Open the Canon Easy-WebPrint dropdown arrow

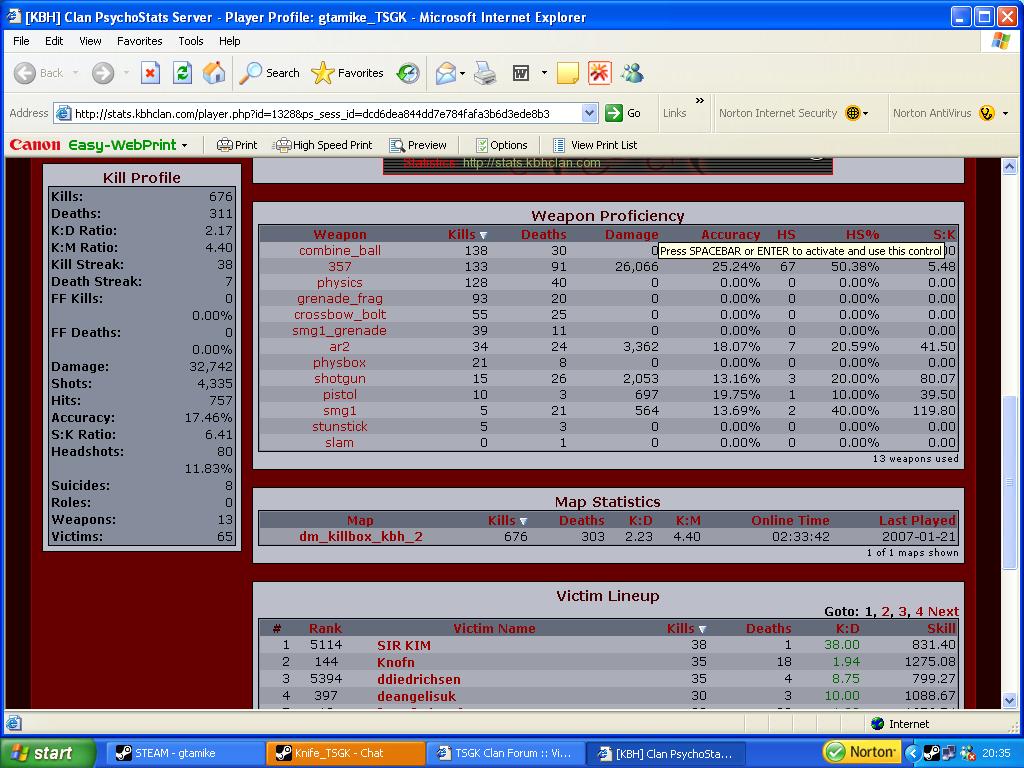coord(184,146)
